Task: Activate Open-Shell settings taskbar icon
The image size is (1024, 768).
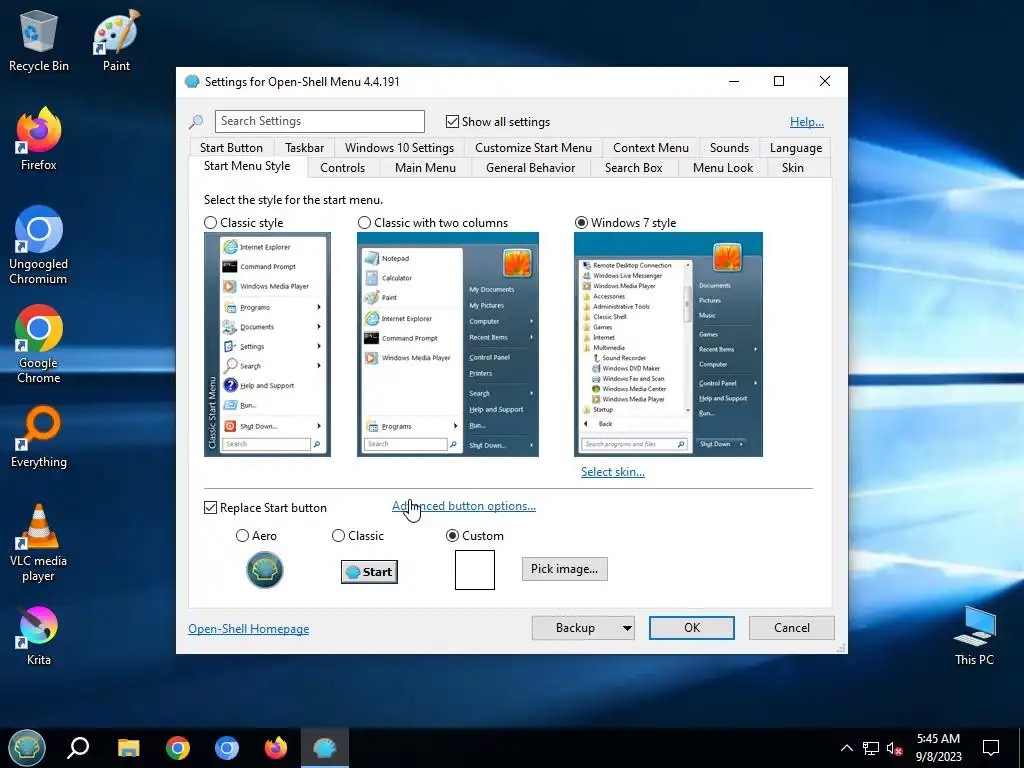Action: tap(325, 747)
